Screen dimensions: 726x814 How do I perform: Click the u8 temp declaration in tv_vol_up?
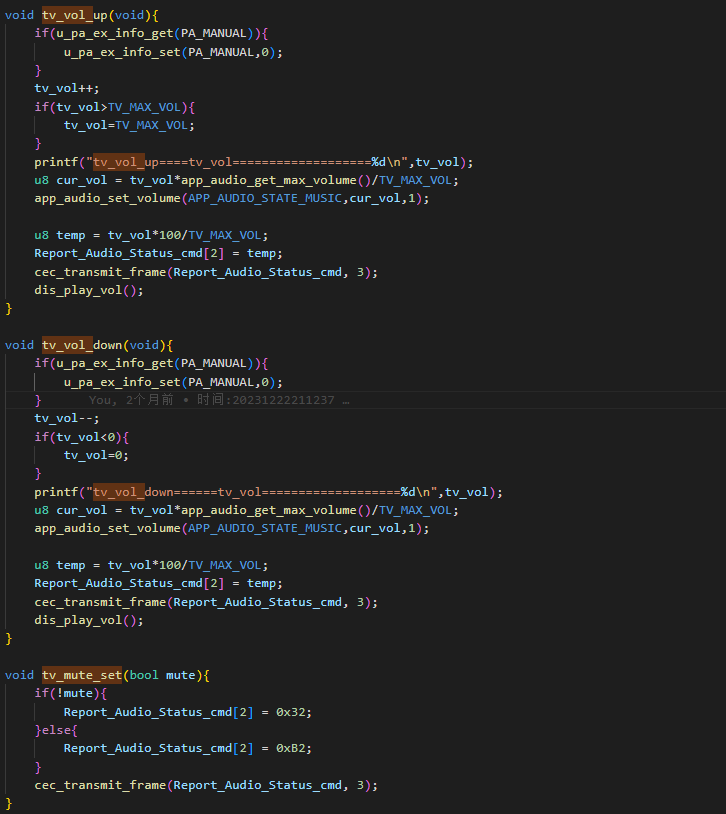pos(151,235)
